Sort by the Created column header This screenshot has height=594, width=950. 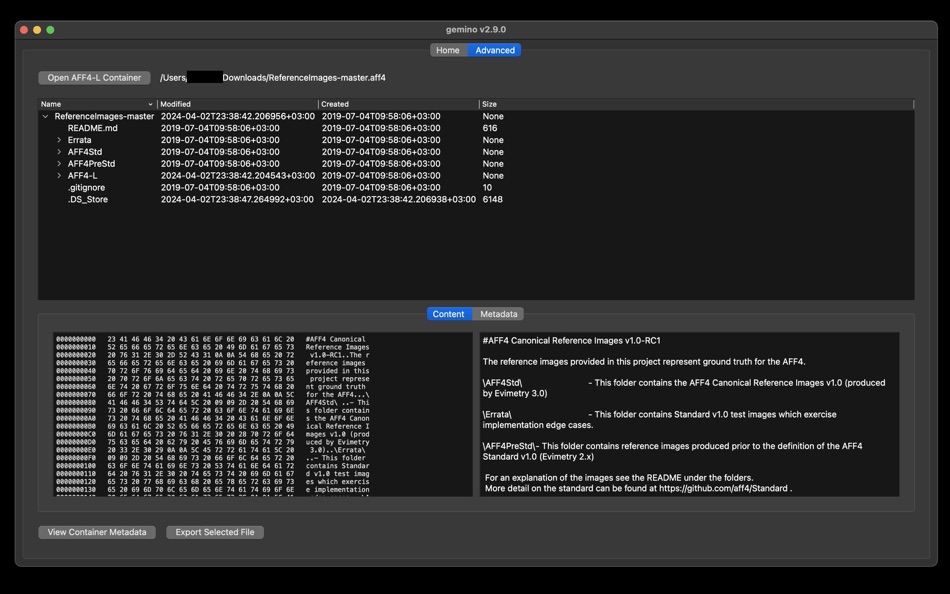pyautogui.click(x=399, y=104)
